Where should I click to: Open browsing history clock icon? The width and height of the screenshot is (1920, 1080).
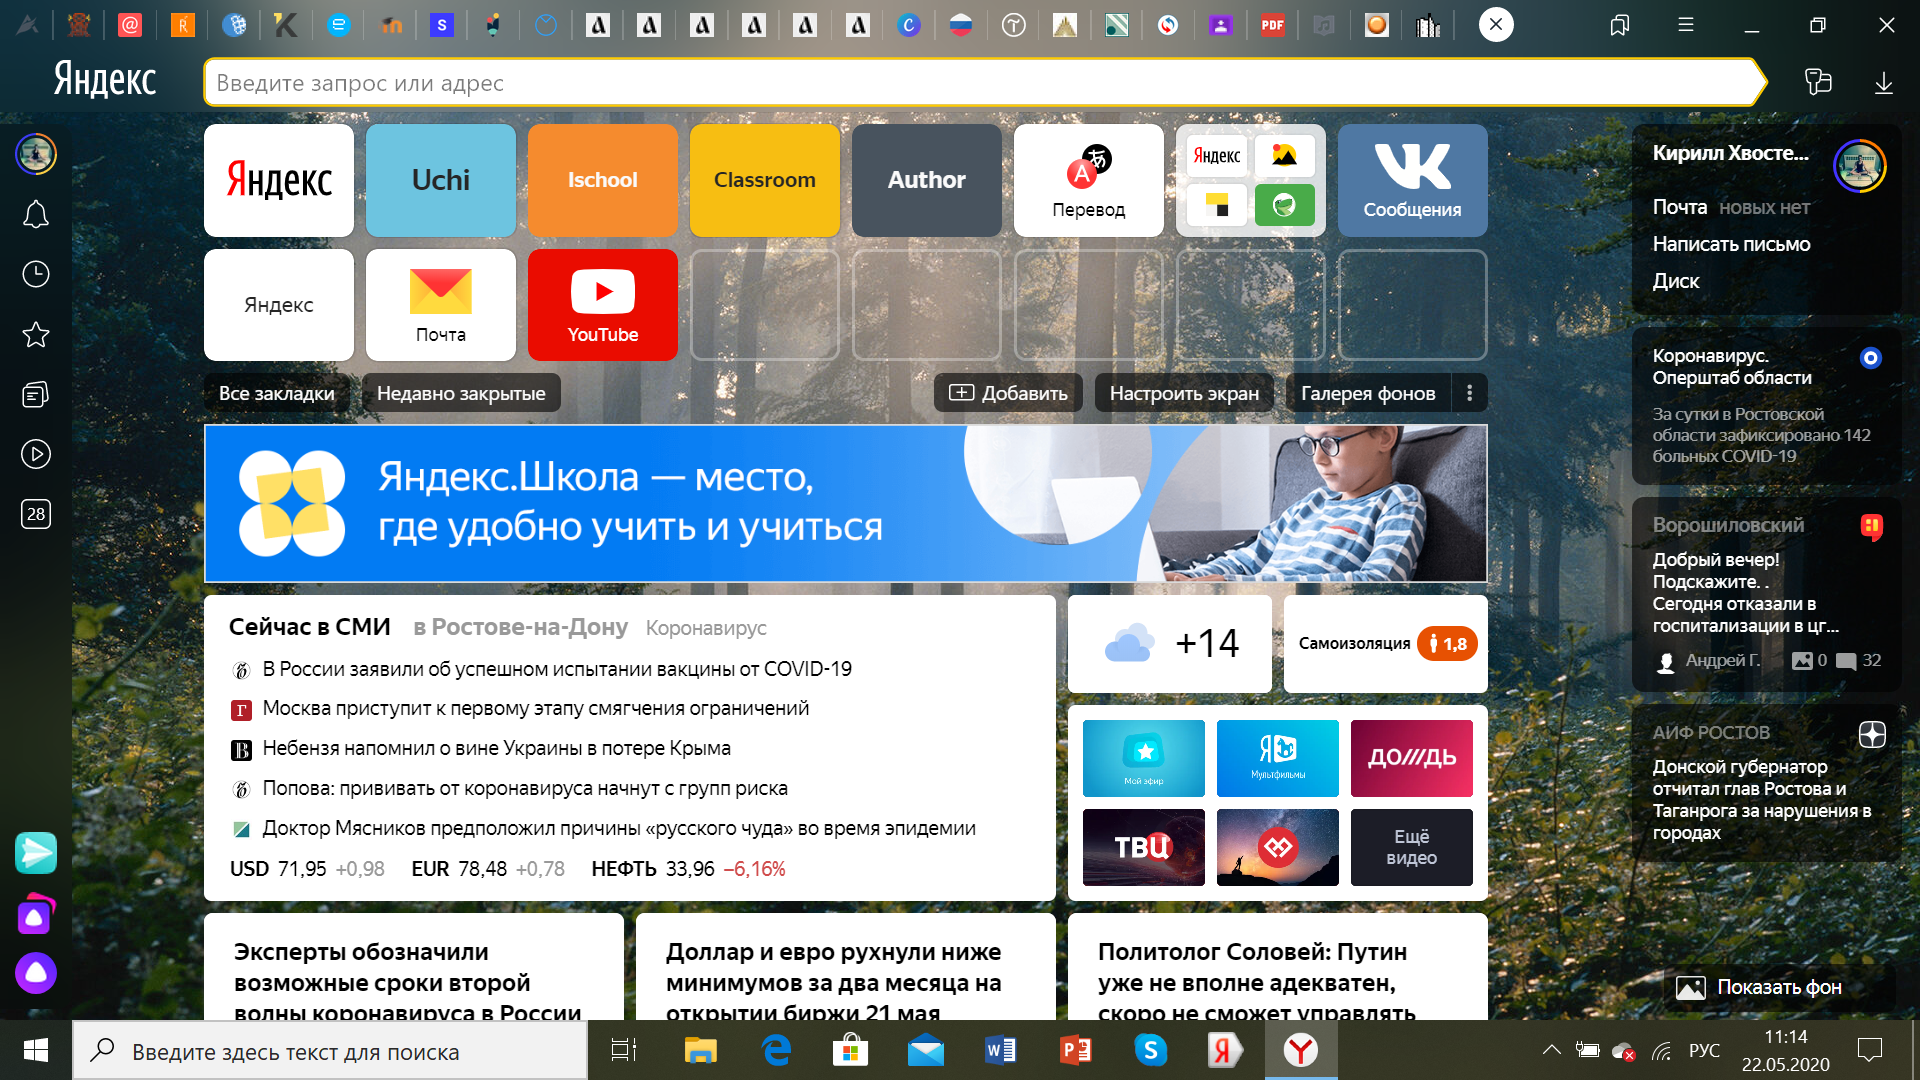(36, 274)
